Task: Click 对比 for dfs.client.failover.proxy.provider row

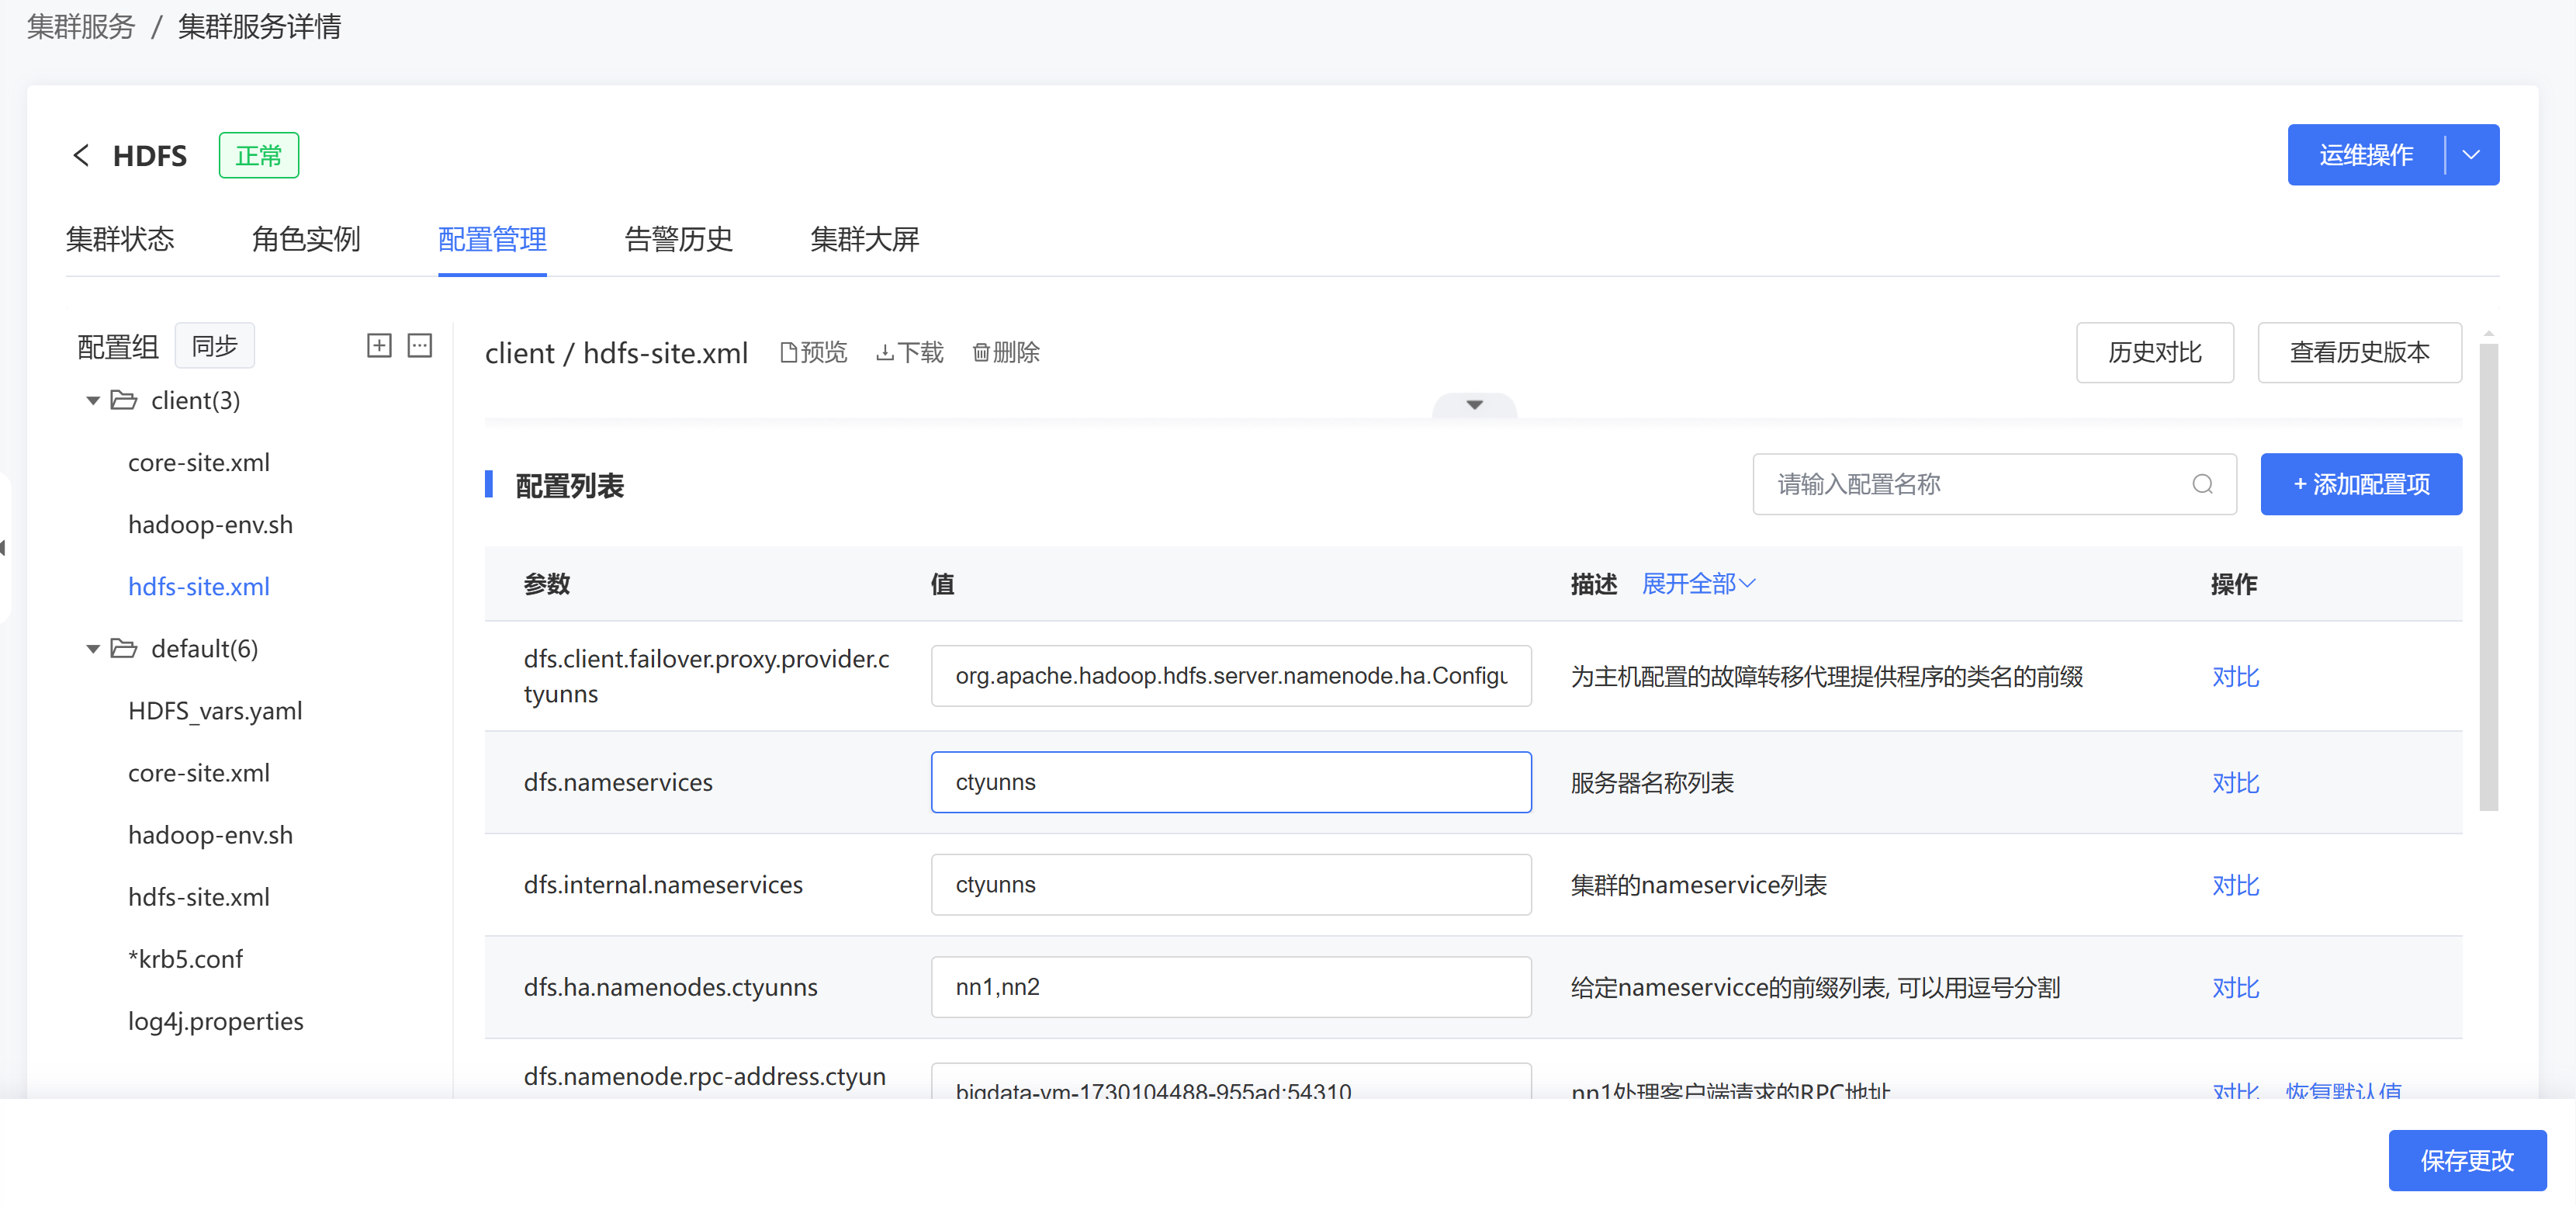Action: click(2235, 676)
